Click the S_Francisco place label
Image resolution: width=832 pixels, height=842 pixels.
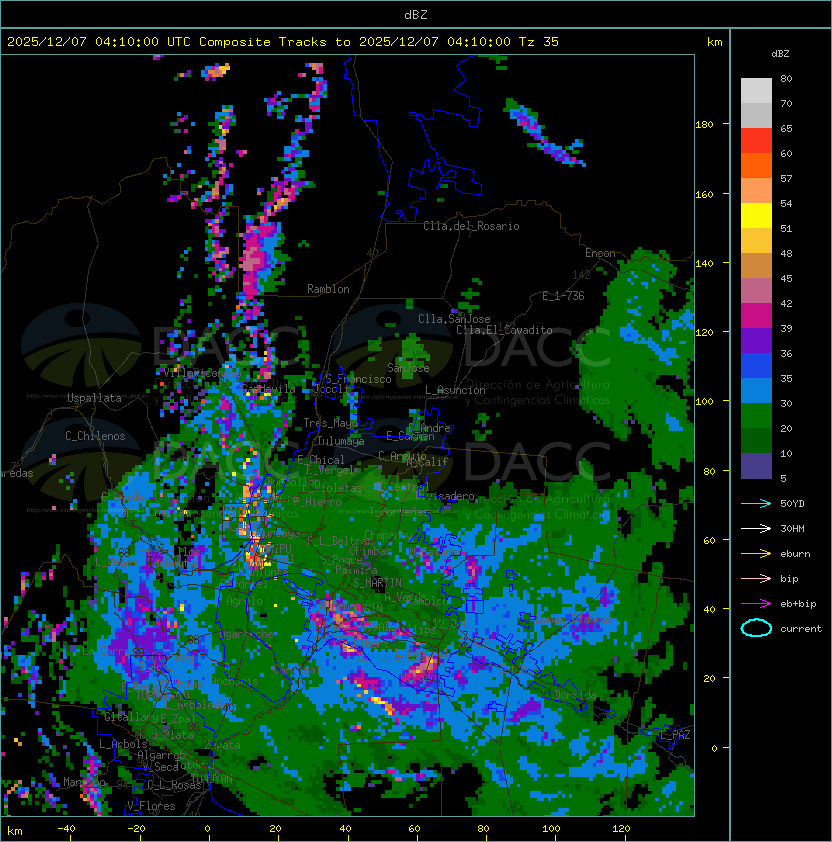click(358, 379)
